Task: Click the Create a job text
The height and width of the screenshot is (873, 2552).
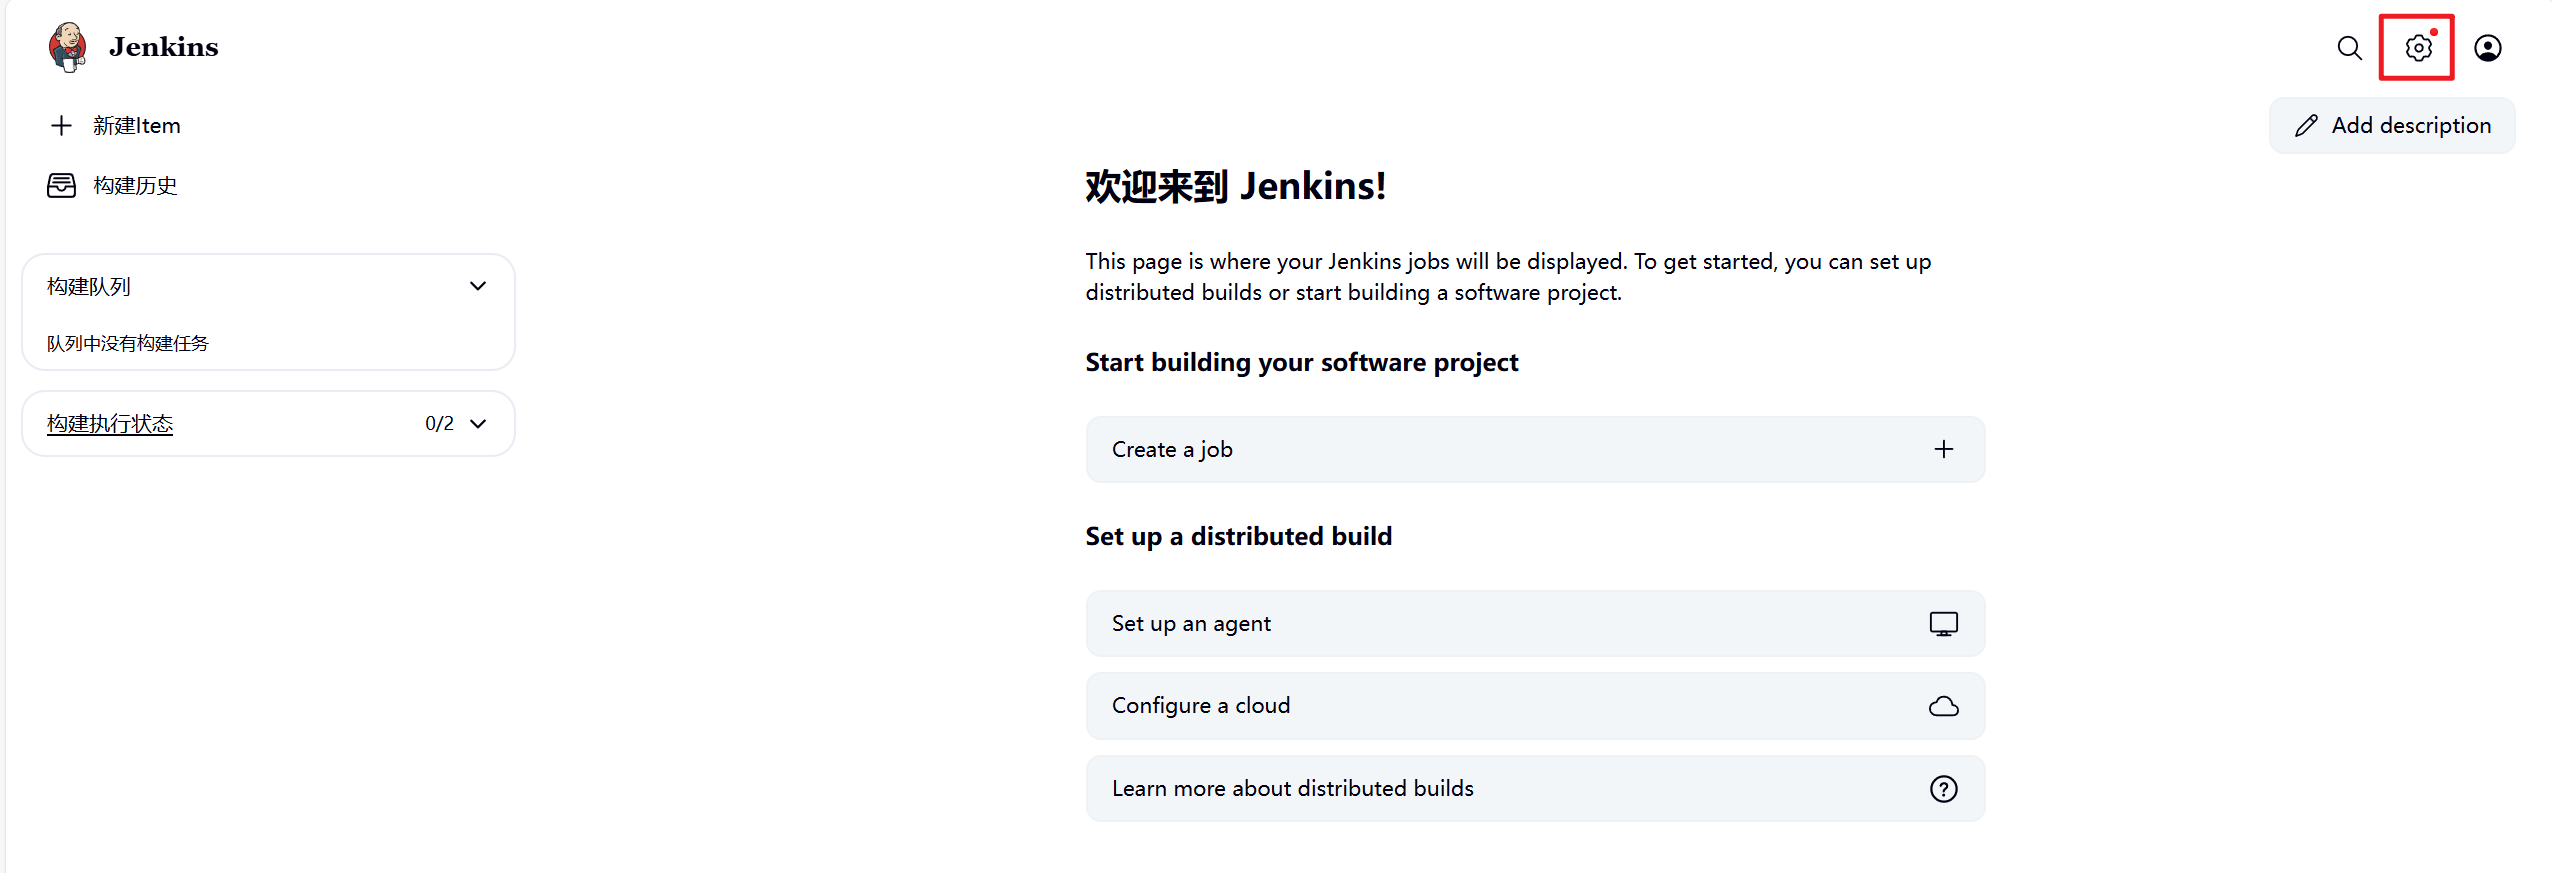Action: (x=1172, y=450)
